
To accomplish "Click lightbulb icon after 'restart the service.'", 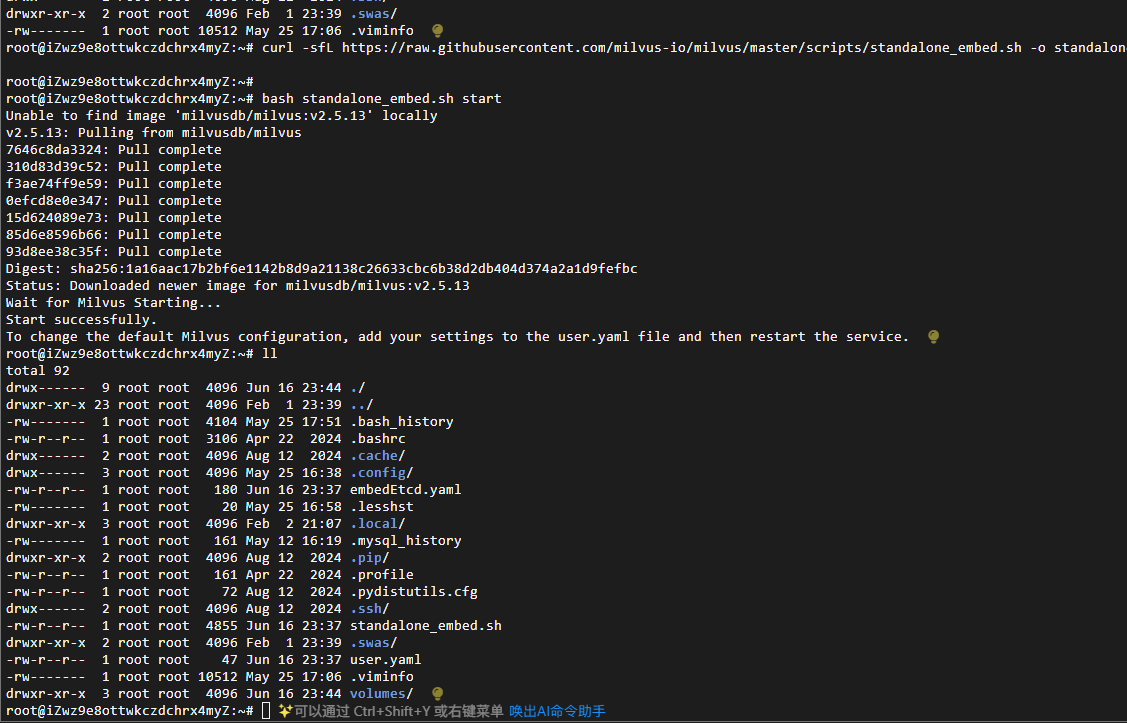I will tap(933, 336).
